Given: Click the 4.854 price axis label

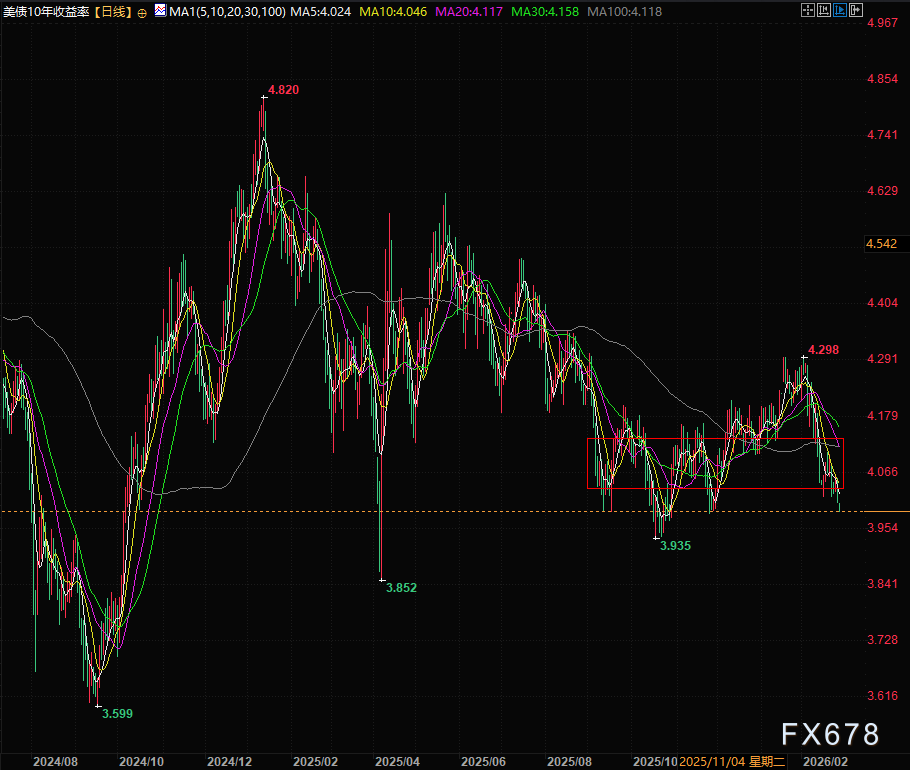Looking at the screenshot, I should [x=882, y=79].
